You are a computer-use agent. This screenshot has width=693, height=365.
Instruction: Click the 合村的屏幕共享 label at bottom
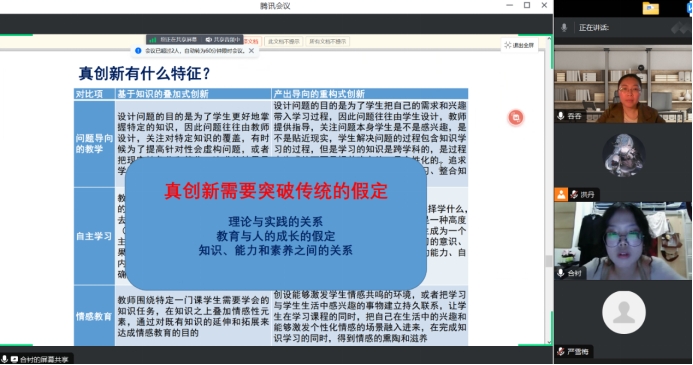click(44, 359)
